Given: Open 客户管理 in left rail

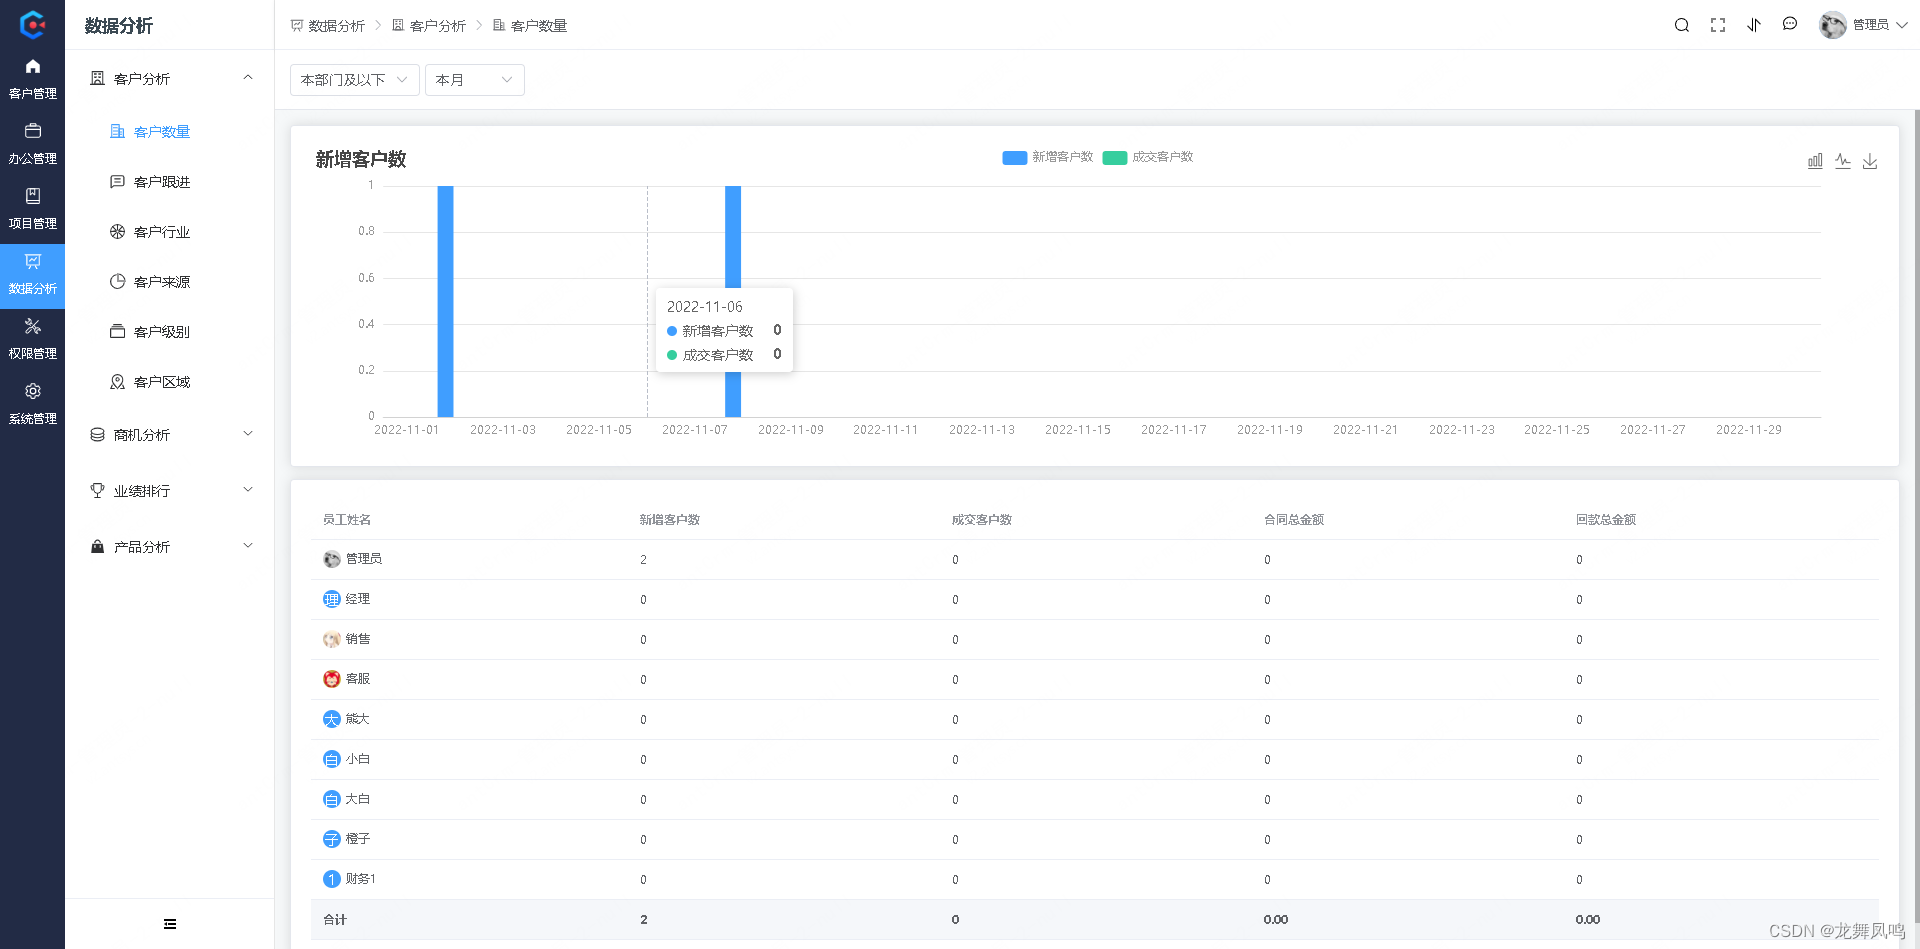Looking at the screenshot, I should tap(32, 78).
